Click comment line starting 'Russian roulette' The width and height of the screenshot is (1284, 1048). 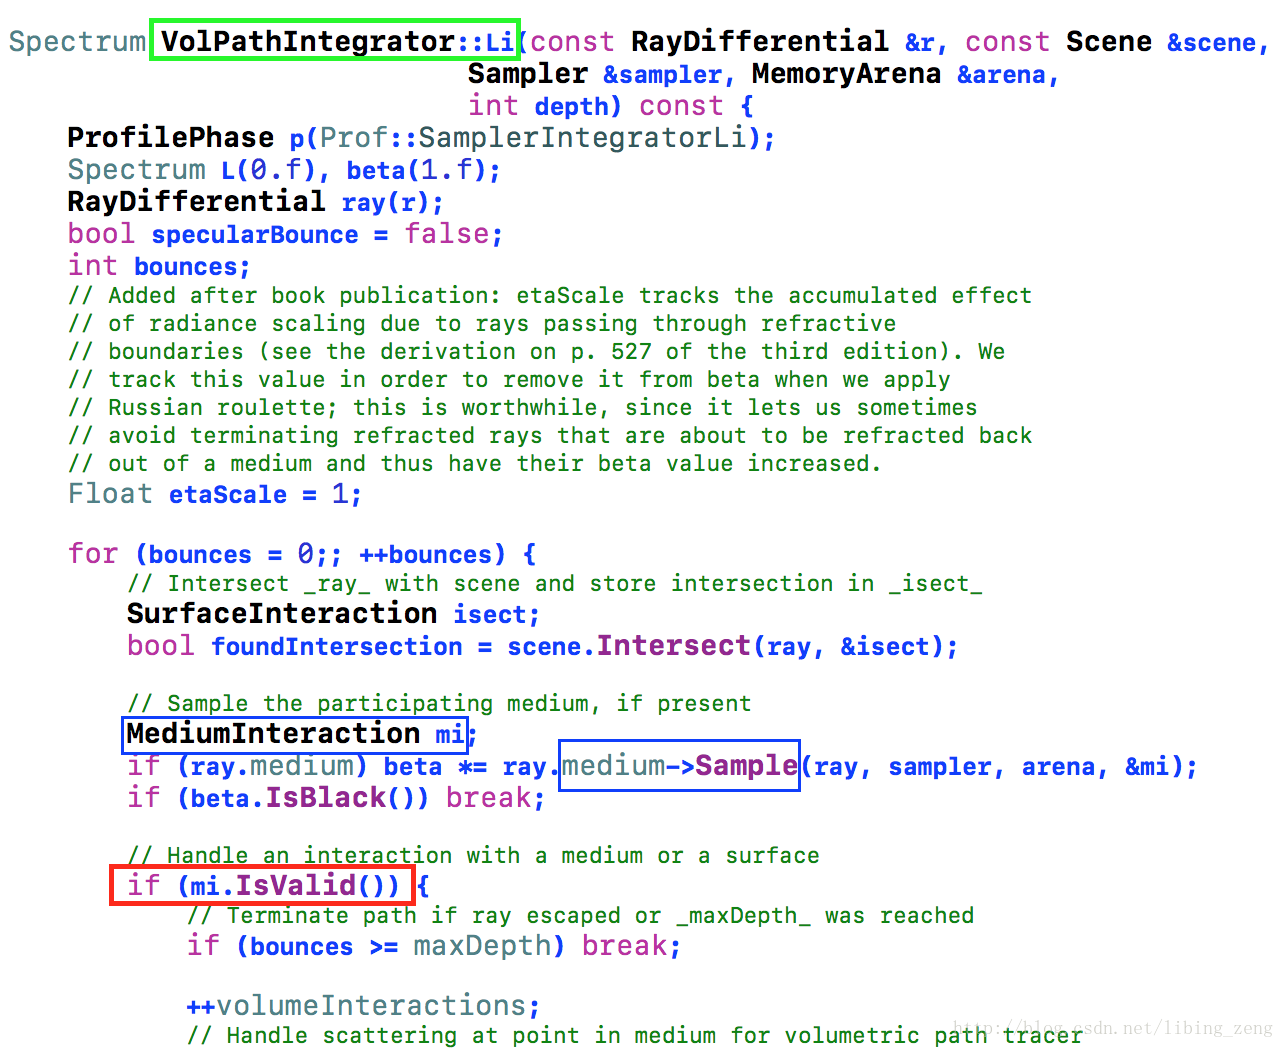pyautogui.click(x=522, y=408)
